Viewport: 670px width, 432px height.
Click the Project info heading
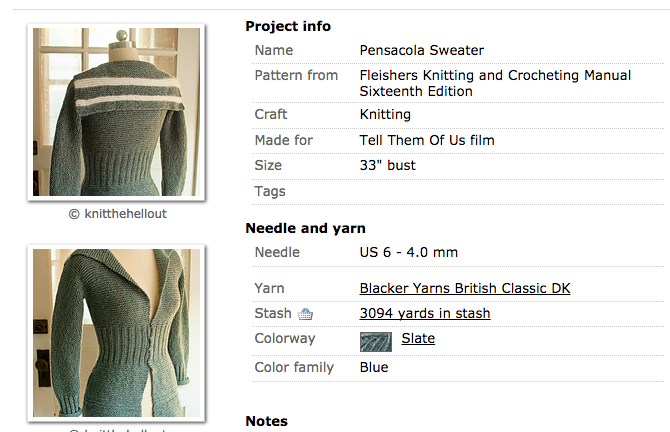tap(288, 26)
